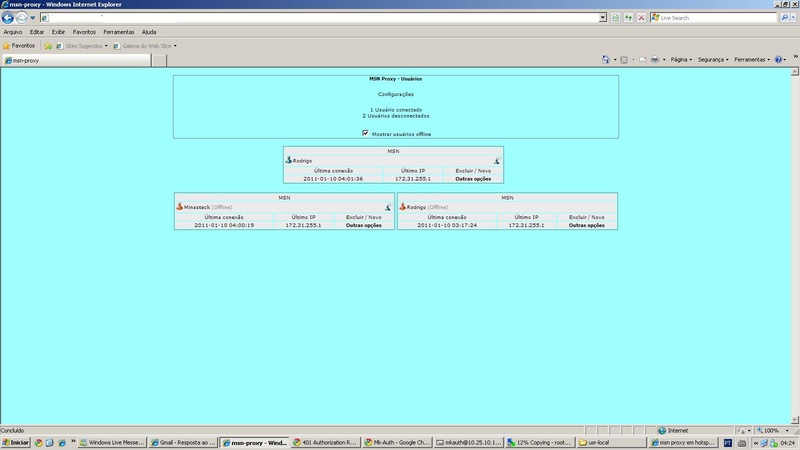
Task: Open the Ajuda menu
Action: [x=149, y=32]
